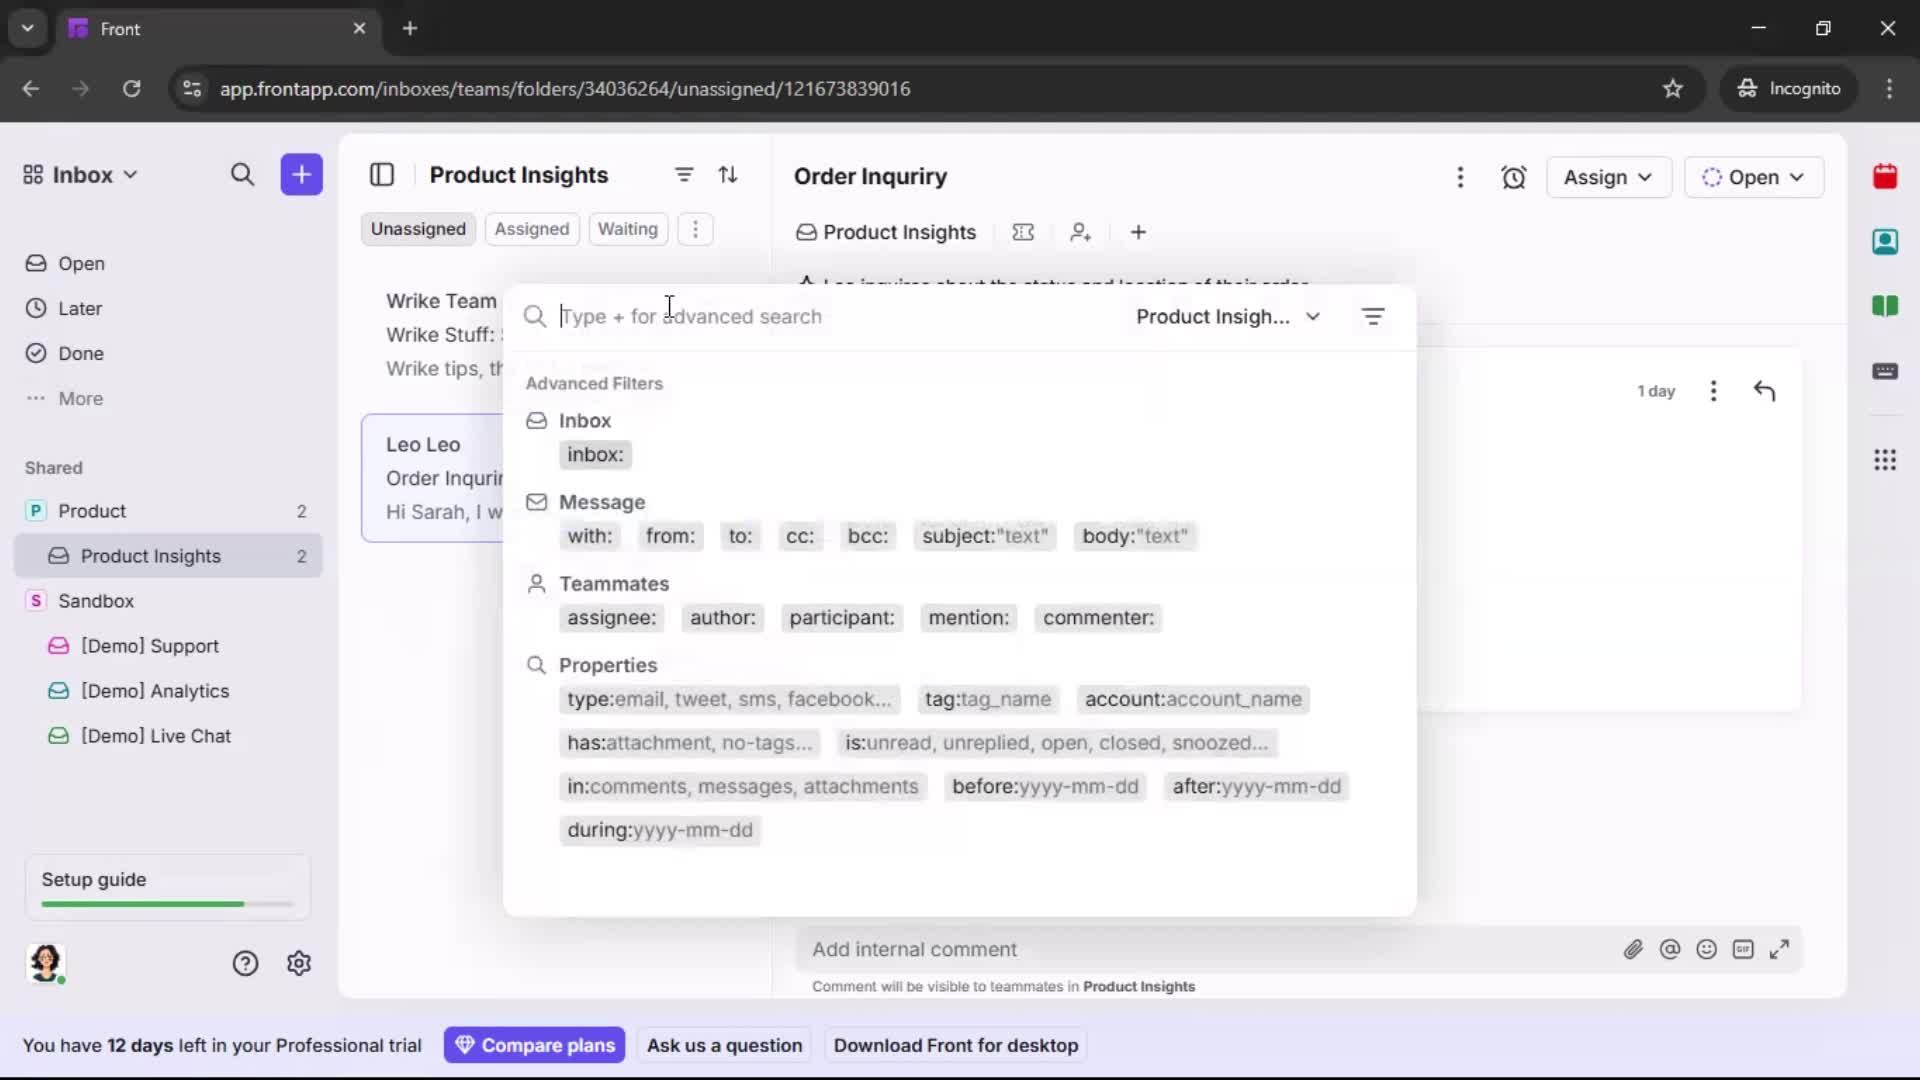
Task: Change search scope via Product Insights dropdown
Action: 1228,317
